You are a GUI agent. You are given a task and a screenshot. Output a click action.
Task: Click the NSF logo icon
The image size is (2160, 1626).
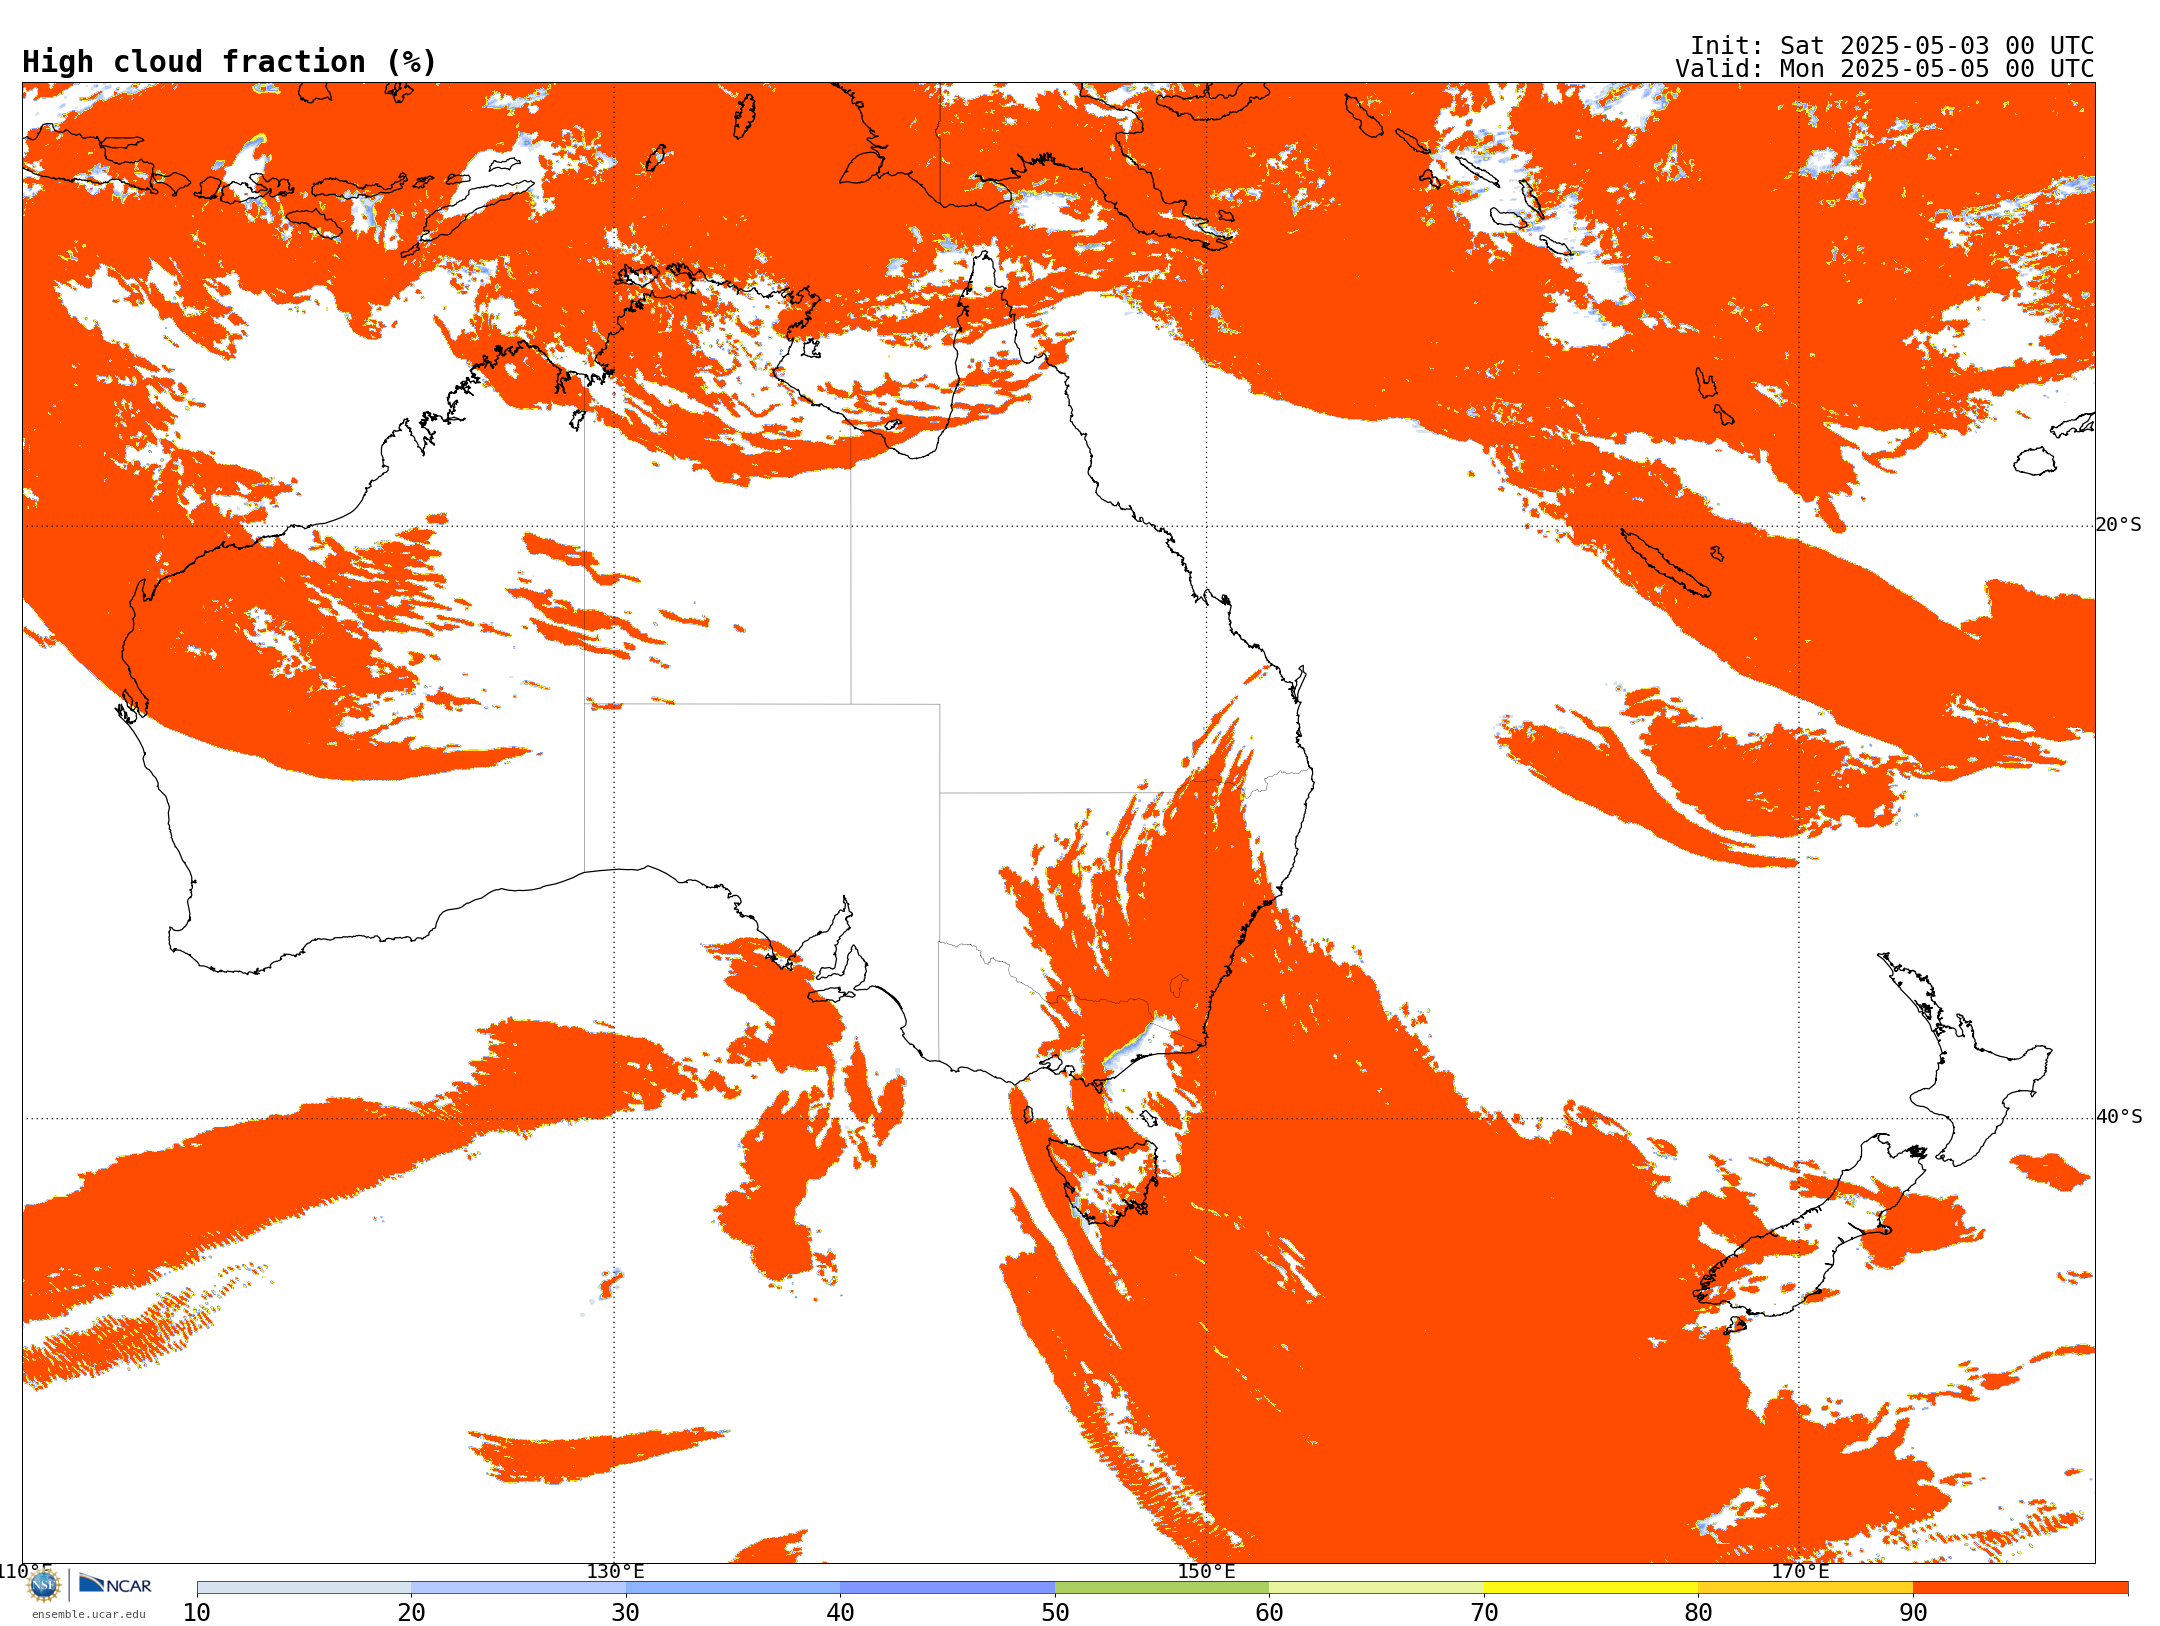click(x=44, y=1585)
